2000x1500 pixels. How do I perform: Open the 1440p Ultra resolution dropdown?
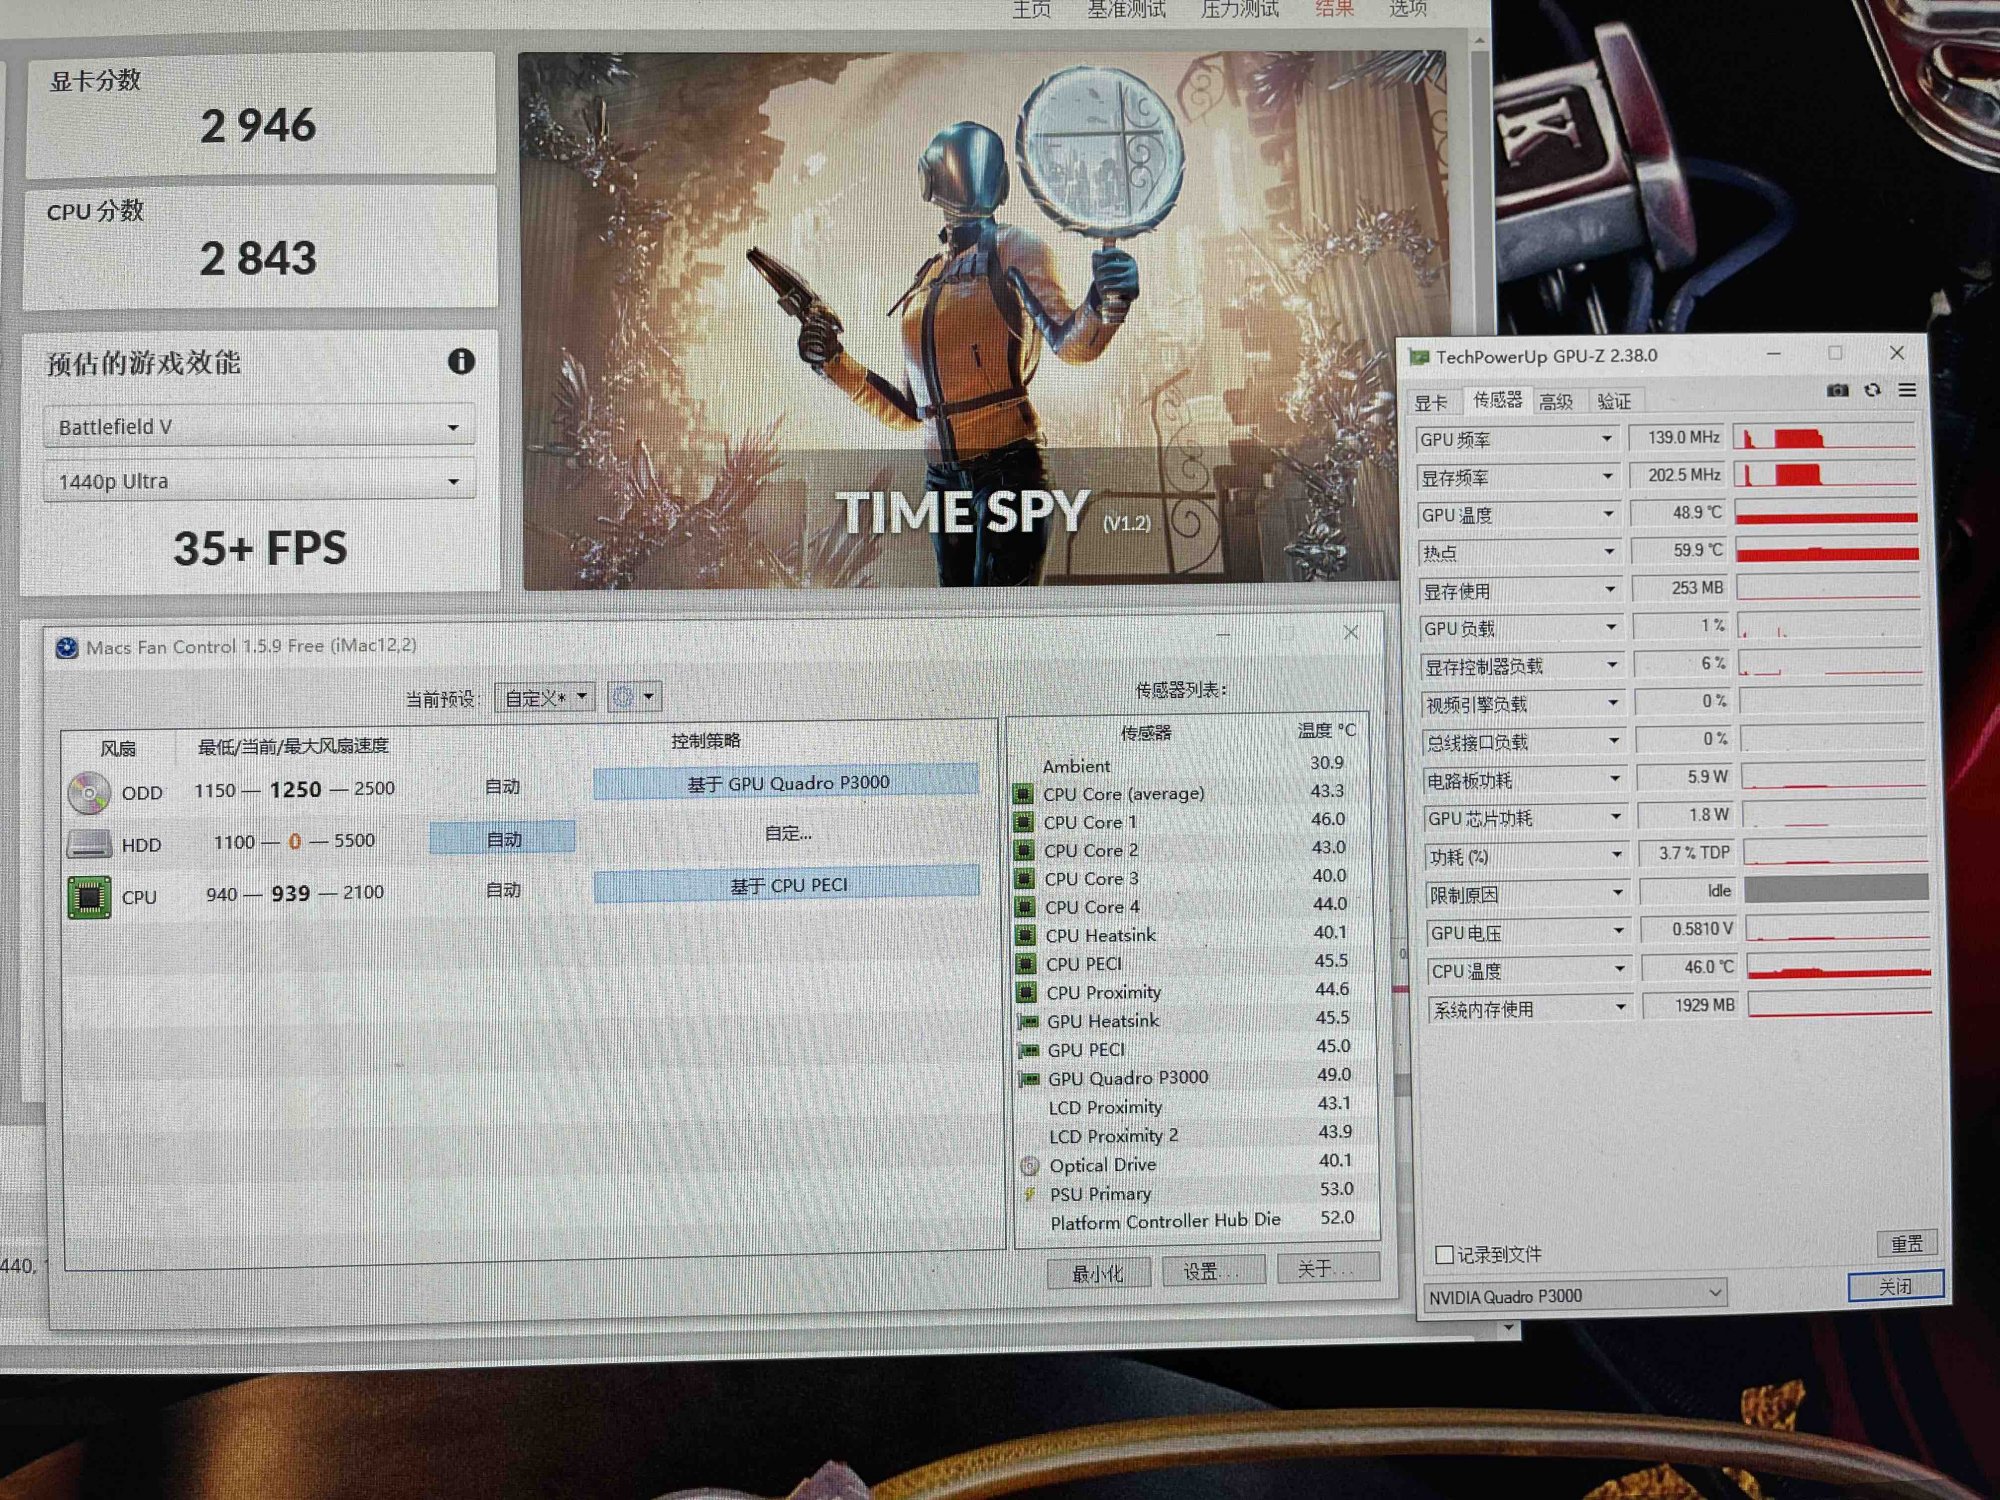coord(258,482)
